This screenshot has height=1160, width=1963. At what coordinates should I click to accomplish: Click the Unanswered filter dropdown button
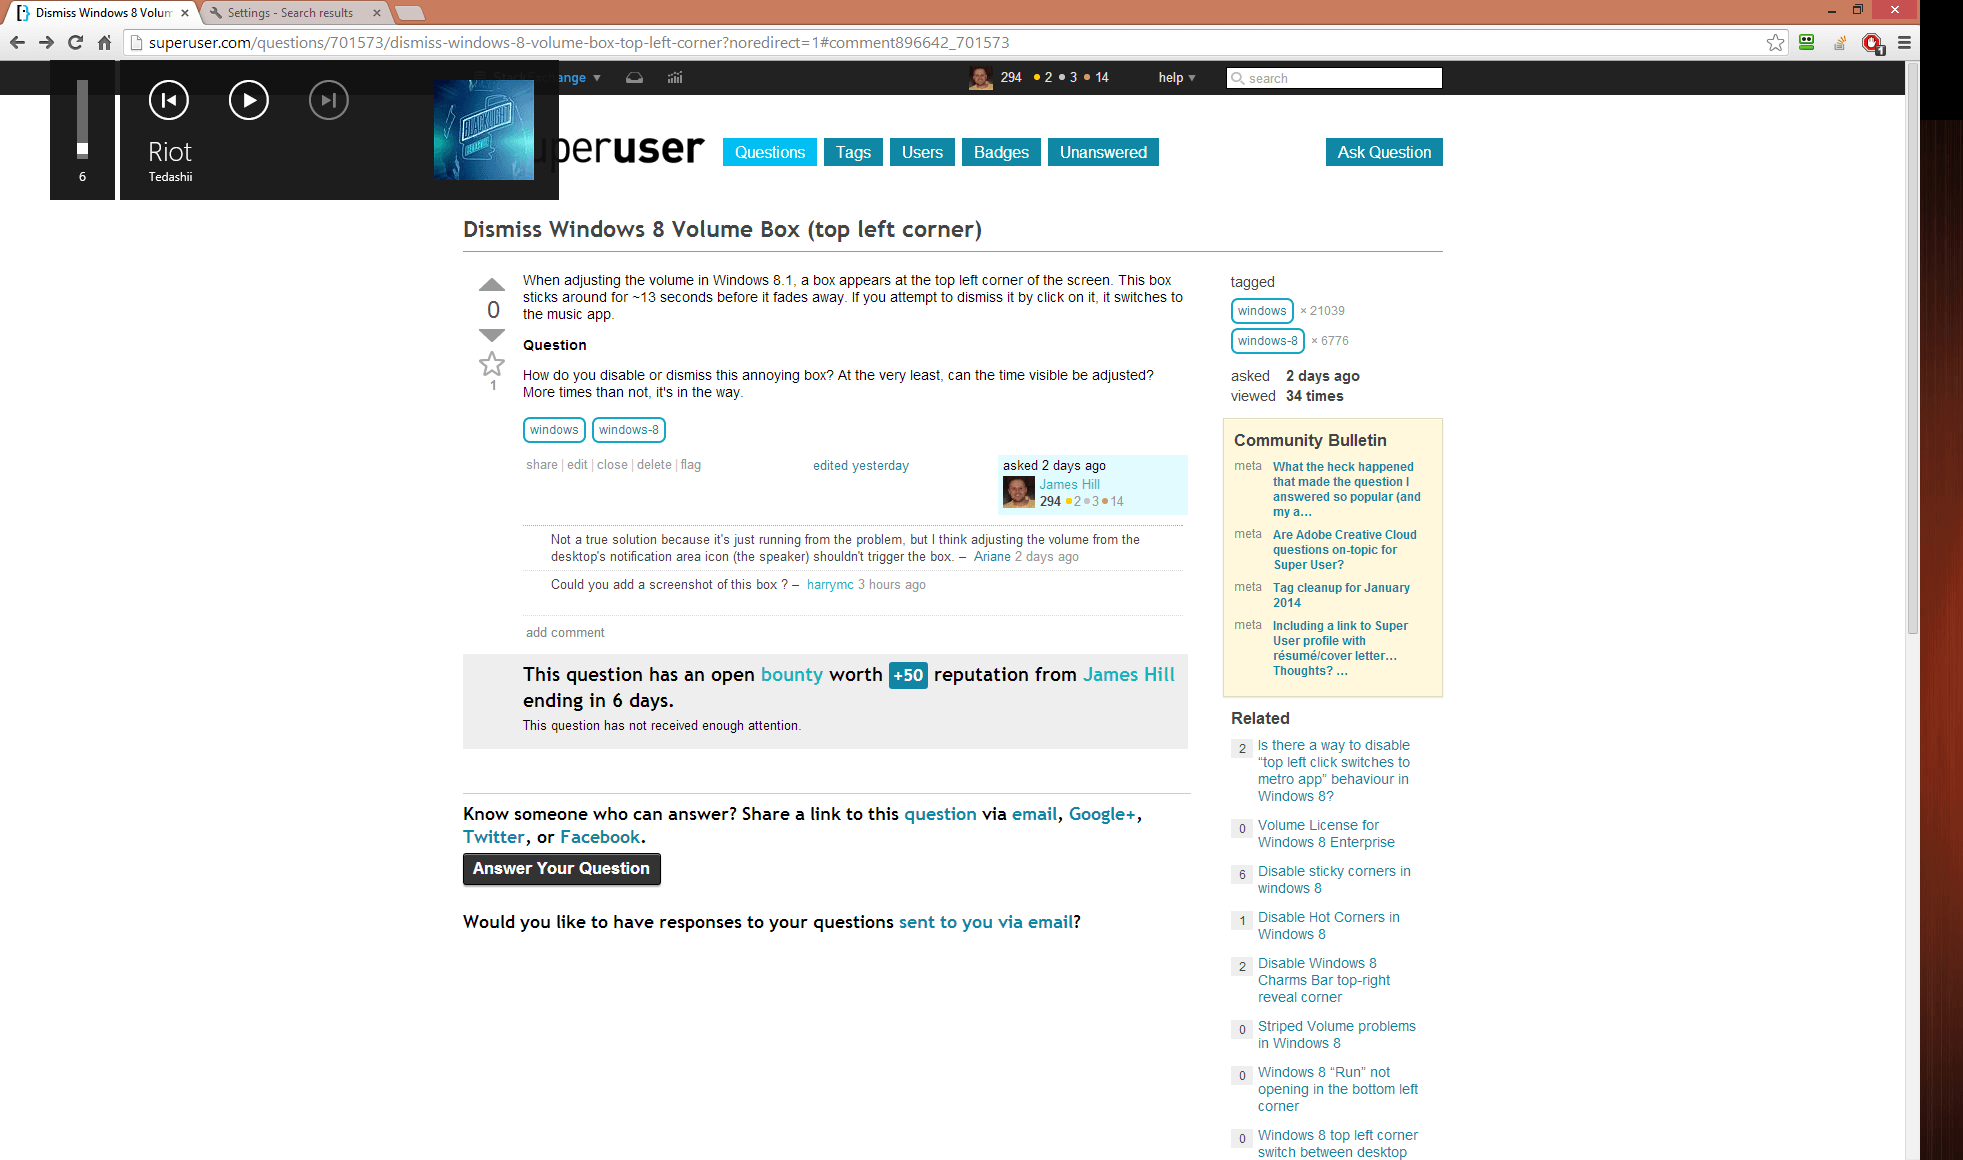[1104, 152]
